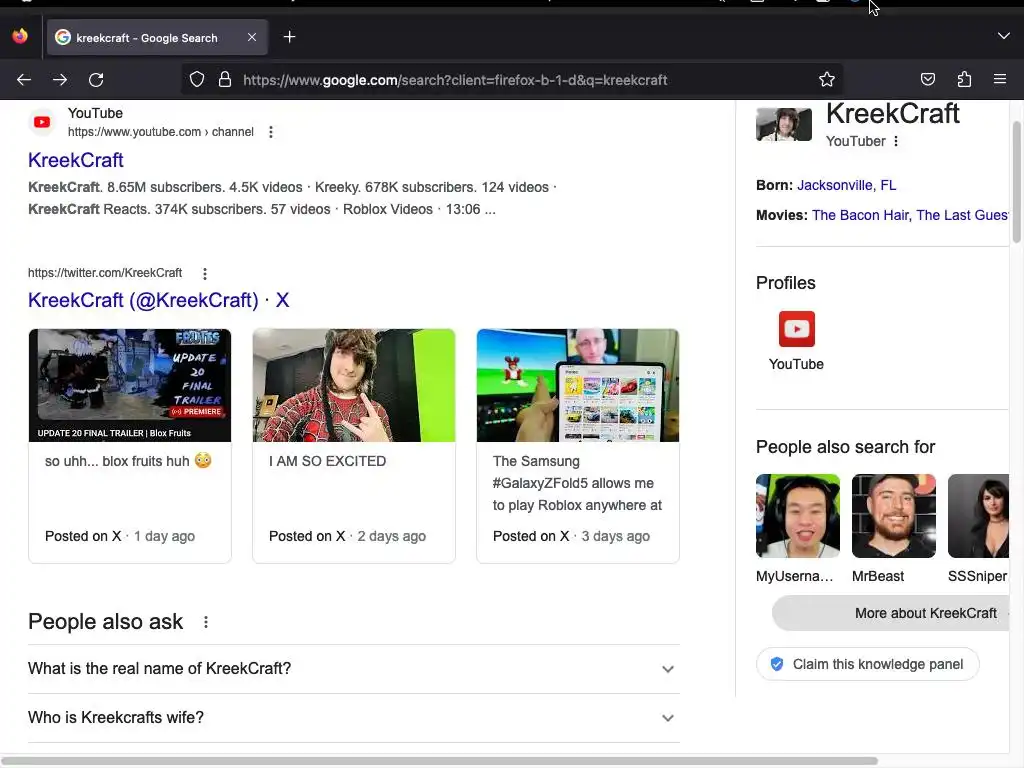Click the People also search for heading

point(845,447)
